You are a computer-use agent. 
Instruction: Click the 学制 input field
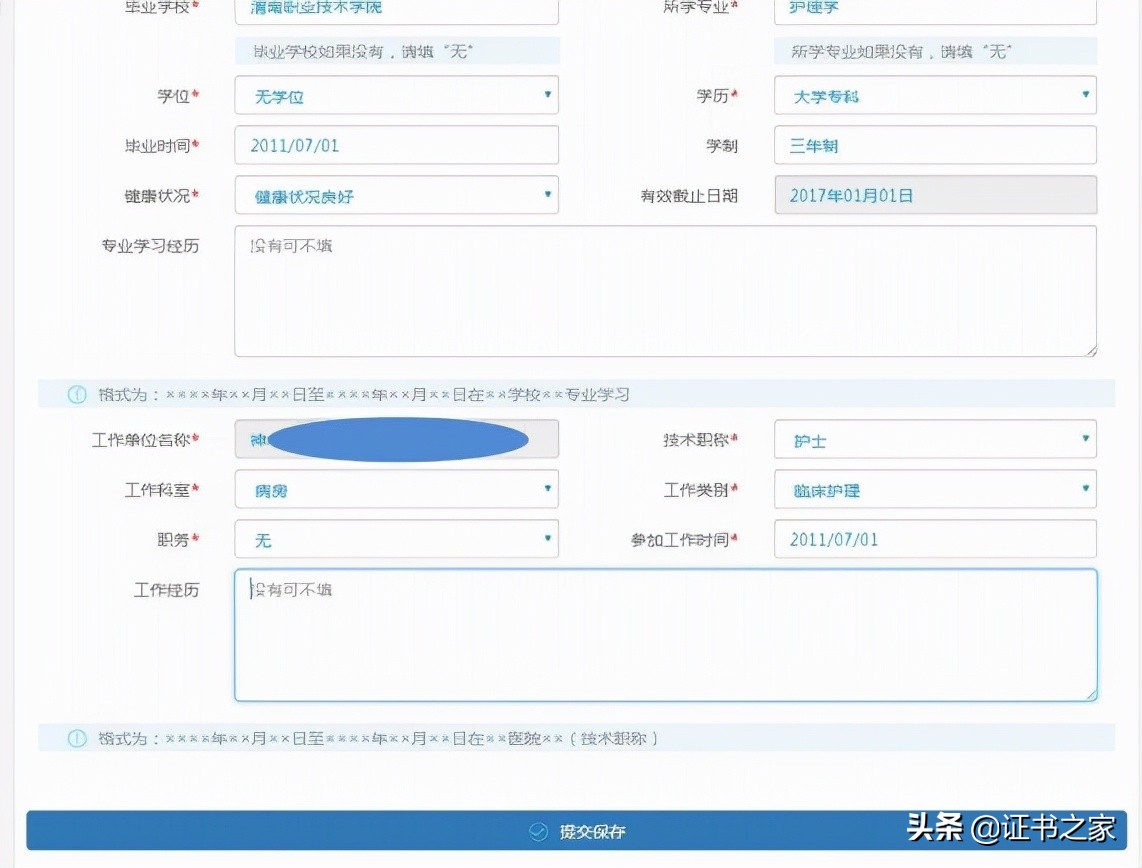click(935, 145)
